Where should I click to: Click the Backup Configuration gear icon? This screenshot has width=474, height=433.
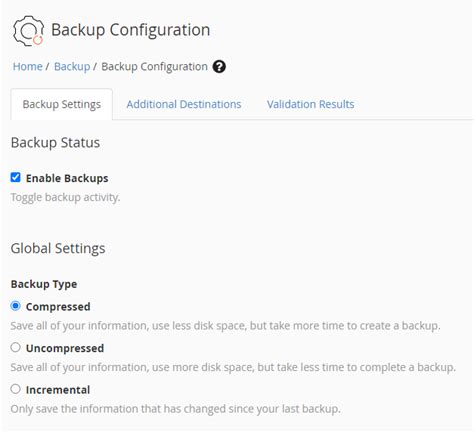pyautogui.click(x=28, y=31)
